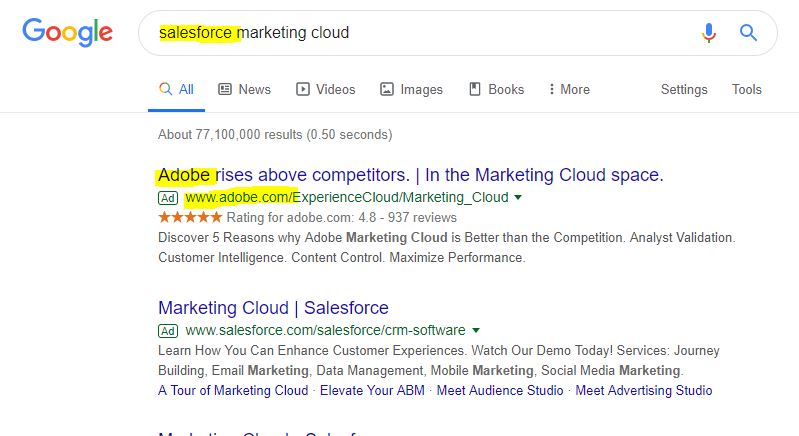Open search Tools options
Screen dimensions: 799x436
[747, 89]
